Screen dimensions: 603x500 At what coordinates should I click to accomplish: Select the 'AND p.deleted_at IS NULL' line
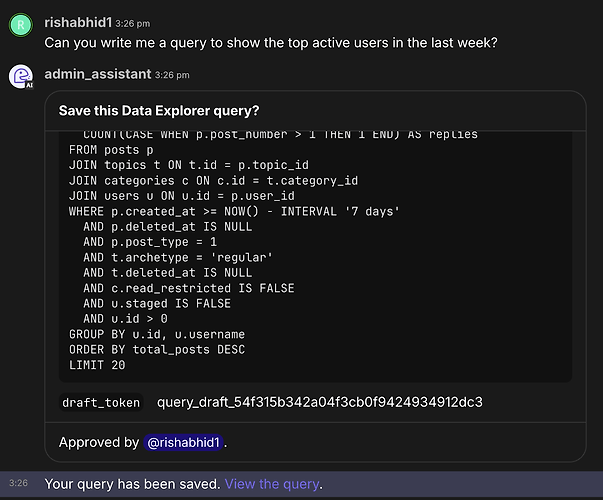point(168,227)
